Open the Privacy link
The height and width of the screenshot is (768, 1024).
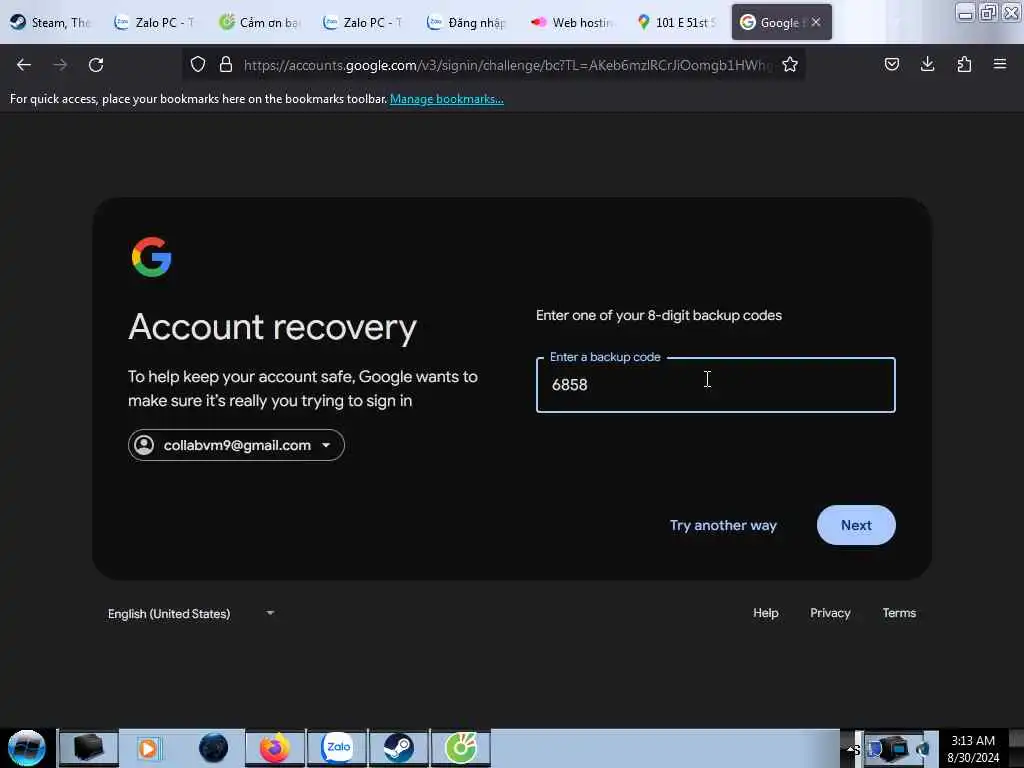coord(830,613)
